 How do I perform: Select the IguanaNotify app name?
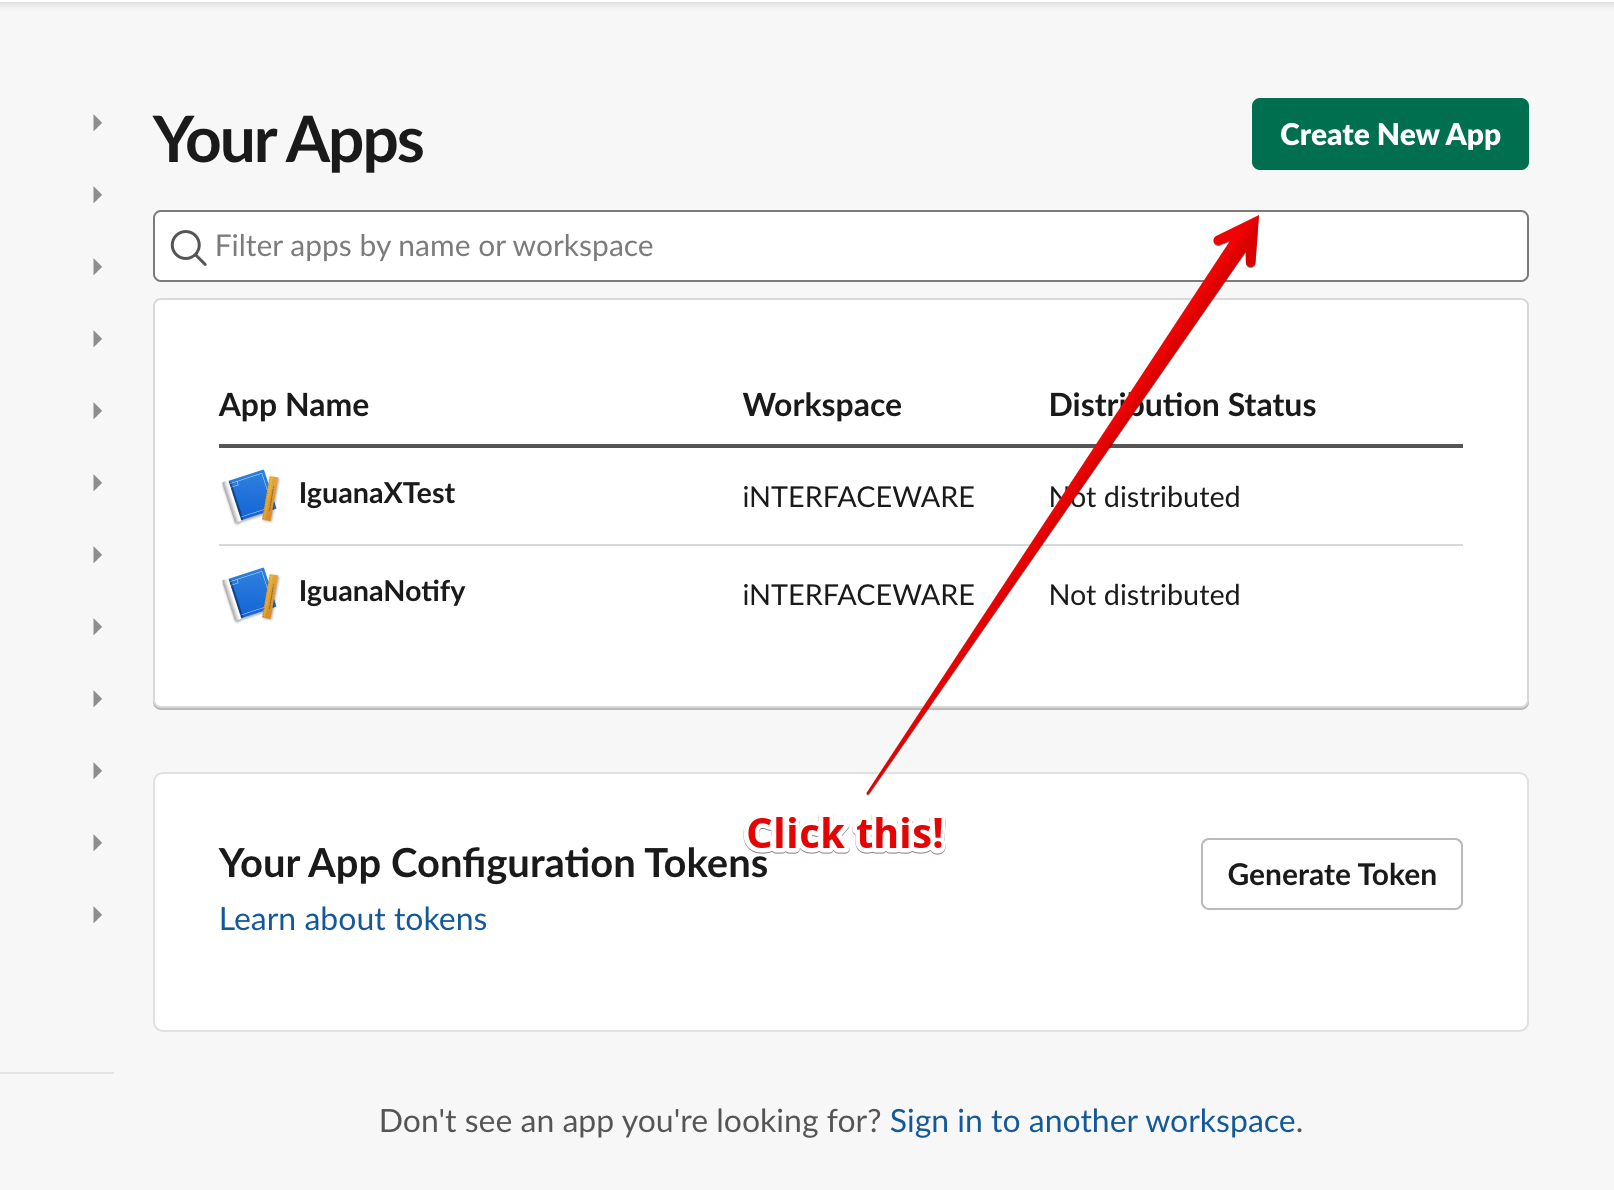[x=381, y=591]
